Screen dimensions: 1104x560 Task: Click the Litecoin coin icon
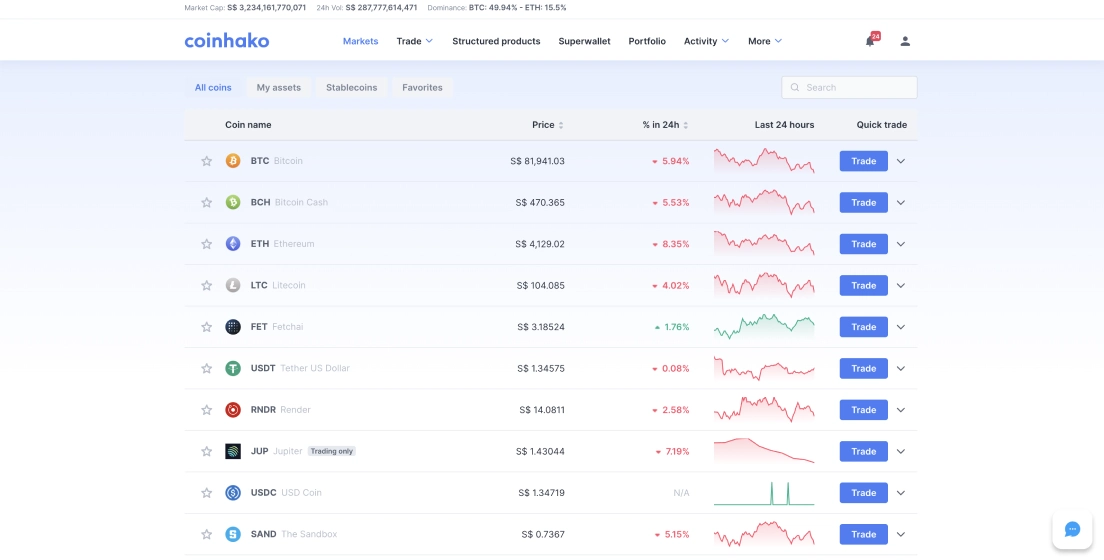[233, 285]
